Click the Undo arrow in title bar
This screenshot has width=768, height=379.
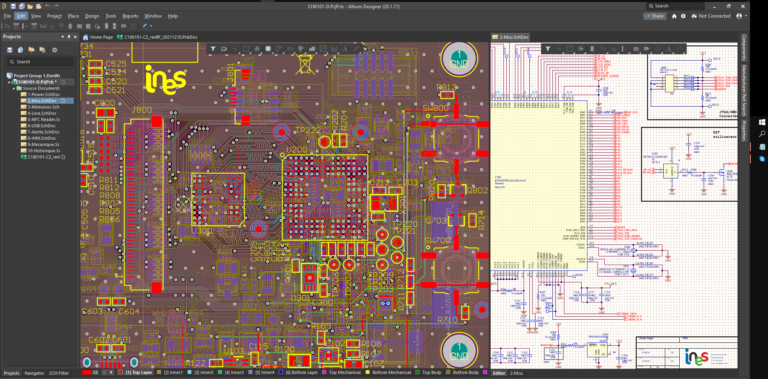pyautogui.click(x=48, y=6)
